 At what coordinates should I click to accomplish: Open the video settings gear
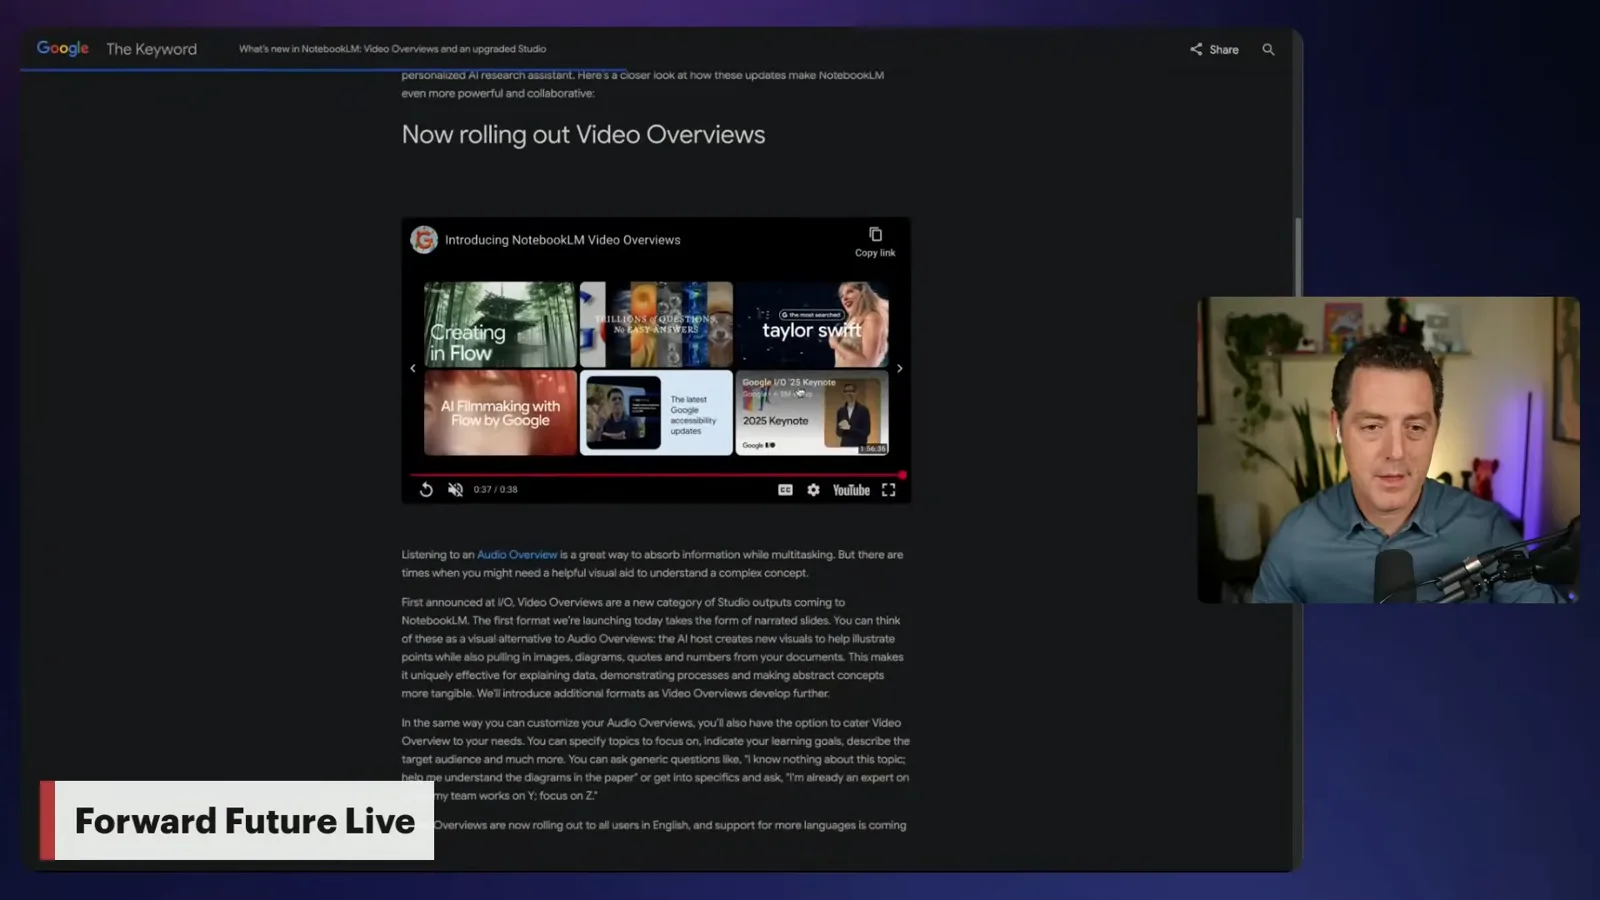tap(813, 490)
